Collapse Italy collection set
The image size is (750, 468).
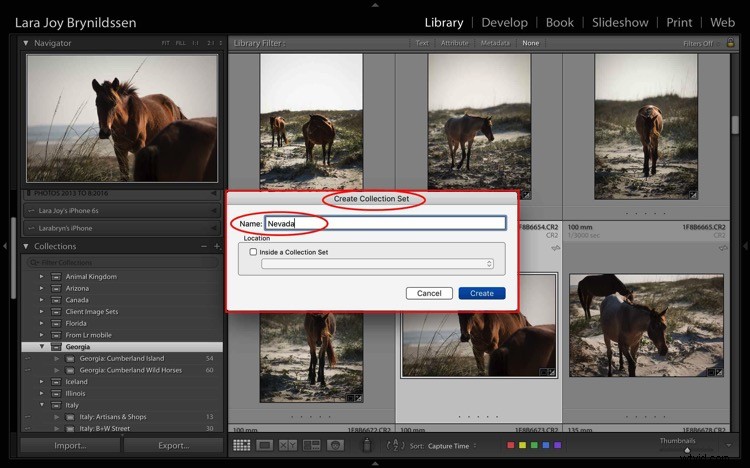[42, 405]
